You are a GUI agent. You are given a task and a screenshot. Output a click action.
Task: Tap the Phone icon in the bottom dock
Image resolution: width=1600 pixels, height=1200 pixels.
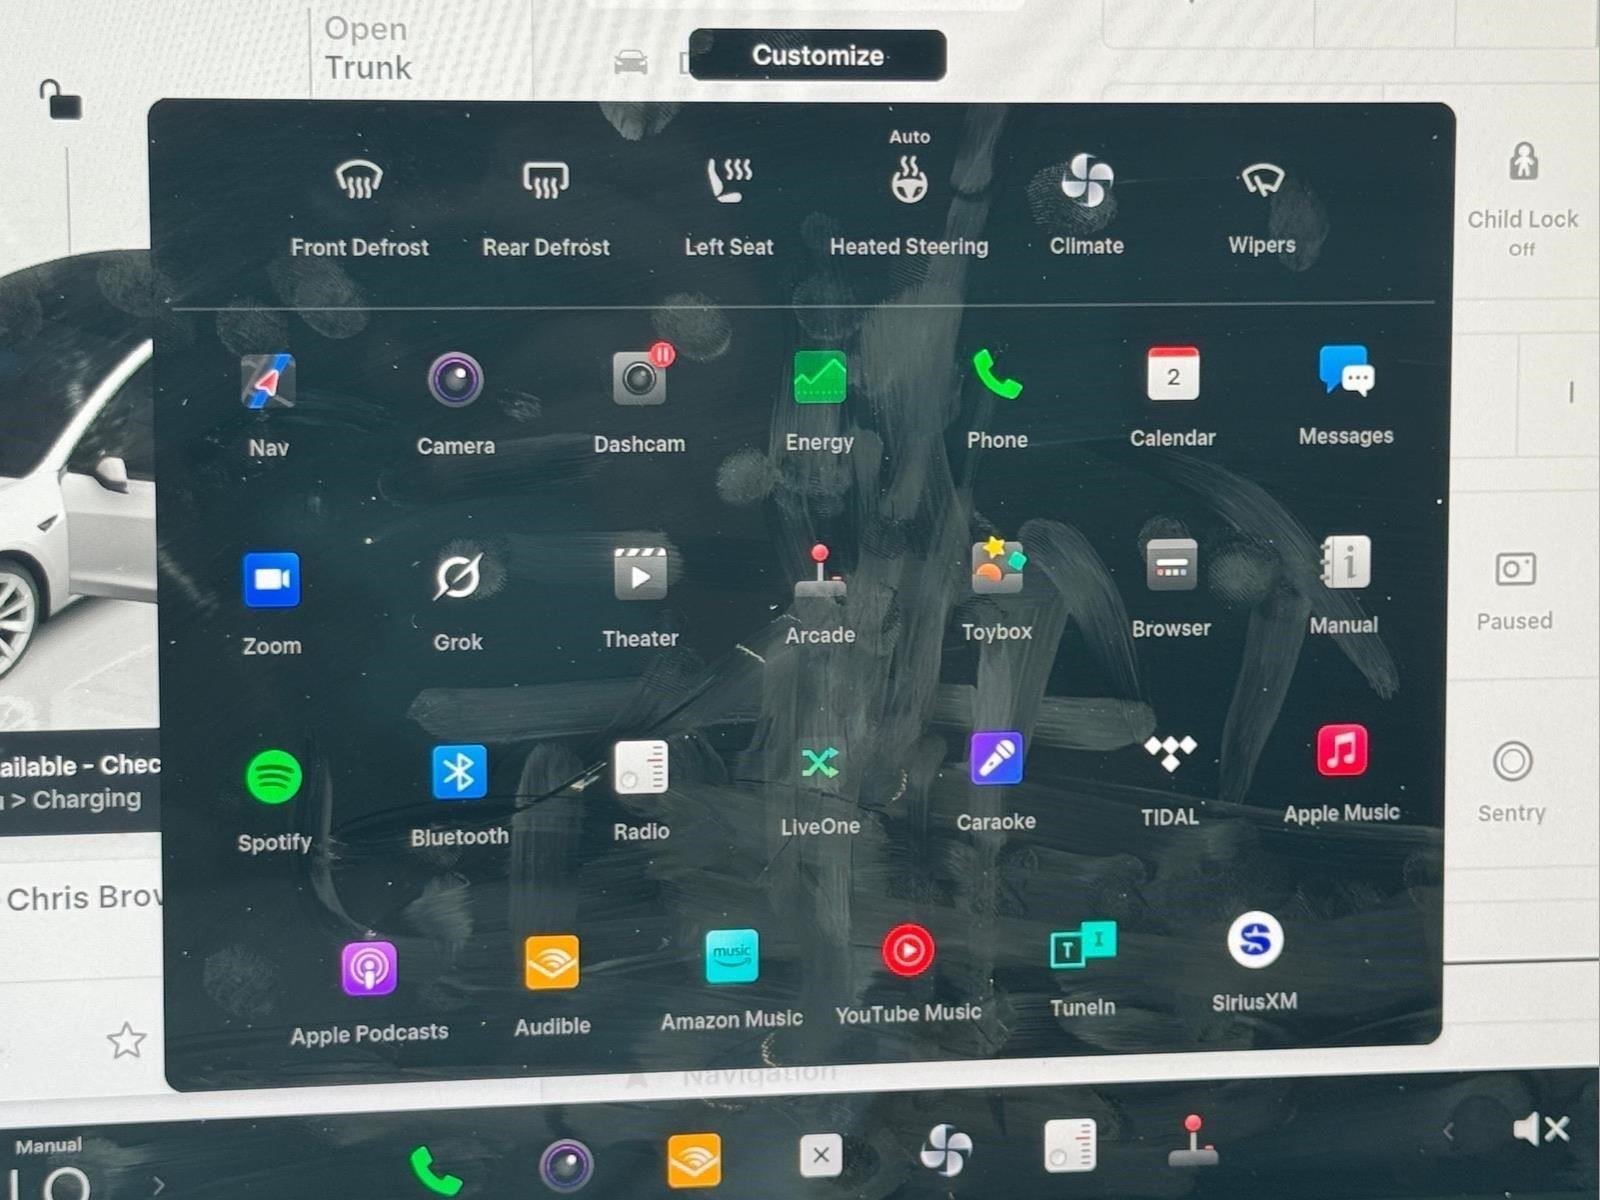point(436,1171)
